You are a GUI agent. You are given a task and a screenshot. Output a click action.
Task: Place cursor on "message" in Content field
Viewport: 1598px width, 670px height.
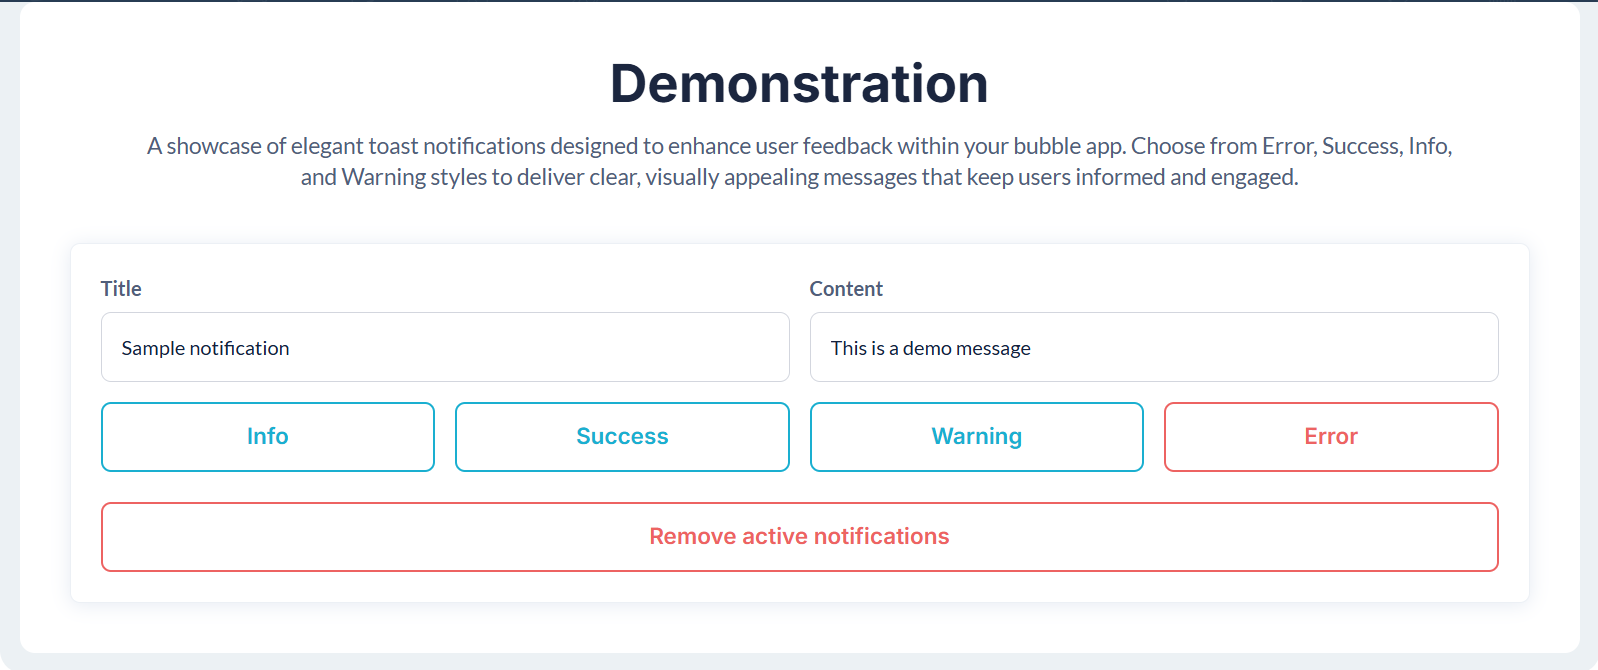pyautogui.click(x=993, y=348)
